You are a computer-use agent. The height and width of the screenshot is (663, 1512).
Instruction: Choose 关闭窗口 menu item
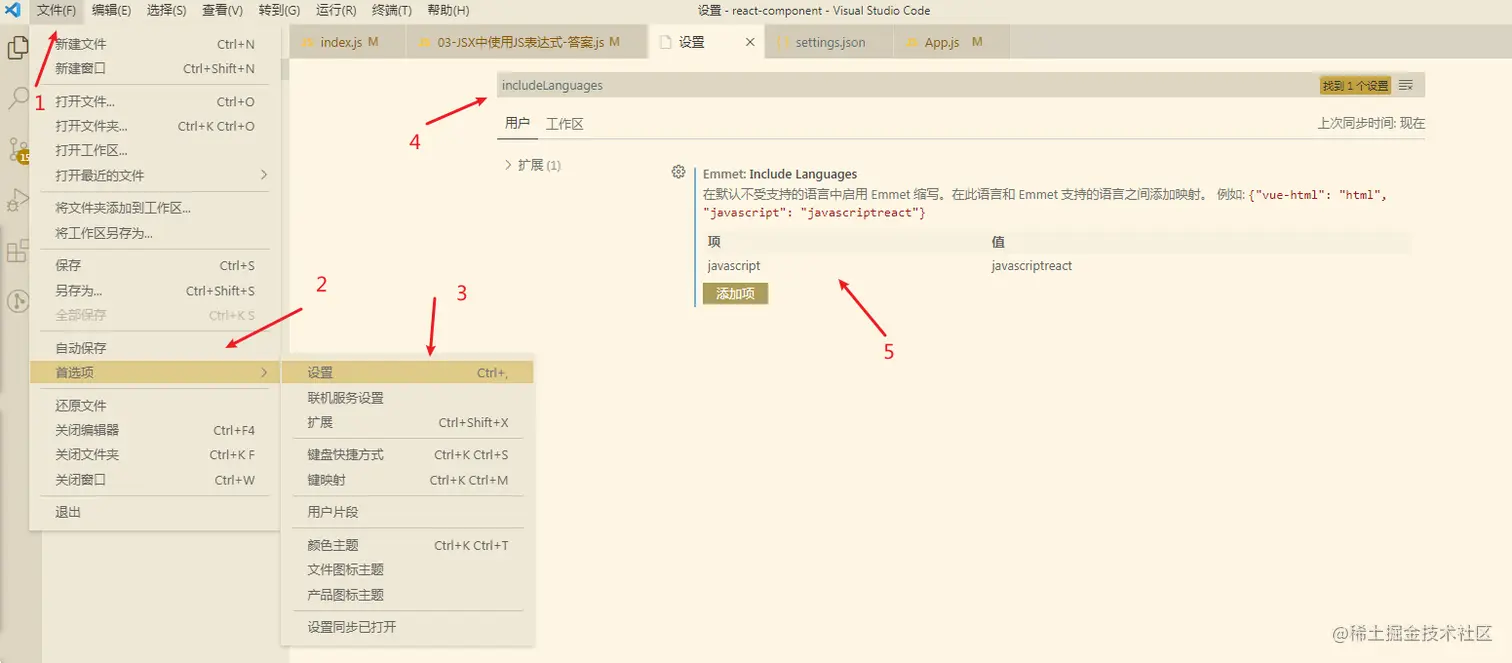coord(155,479)
